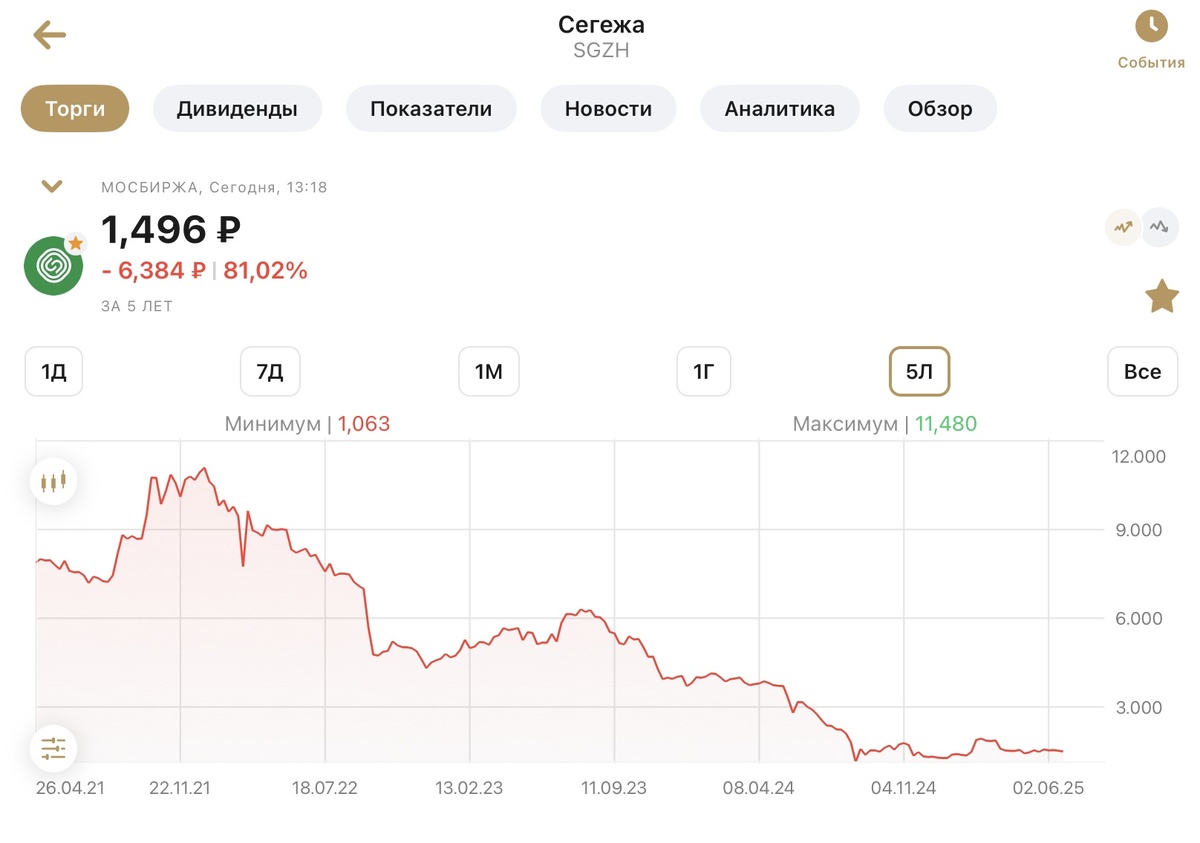Expand the exchange details chevron
The height and width of the screenshot is (843, 1200).
coord(52,186)
